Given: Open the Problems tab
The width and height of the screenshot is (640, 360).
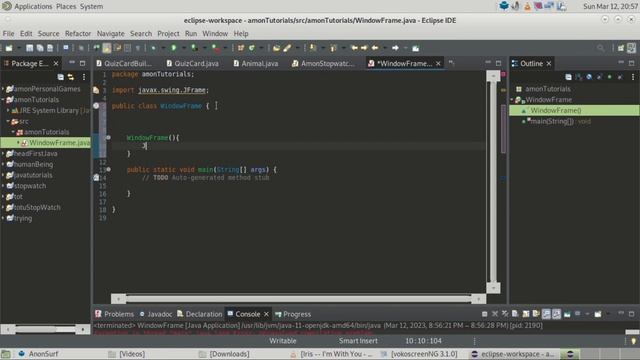Looking at the screenshot, I should [x=114, y=314].
